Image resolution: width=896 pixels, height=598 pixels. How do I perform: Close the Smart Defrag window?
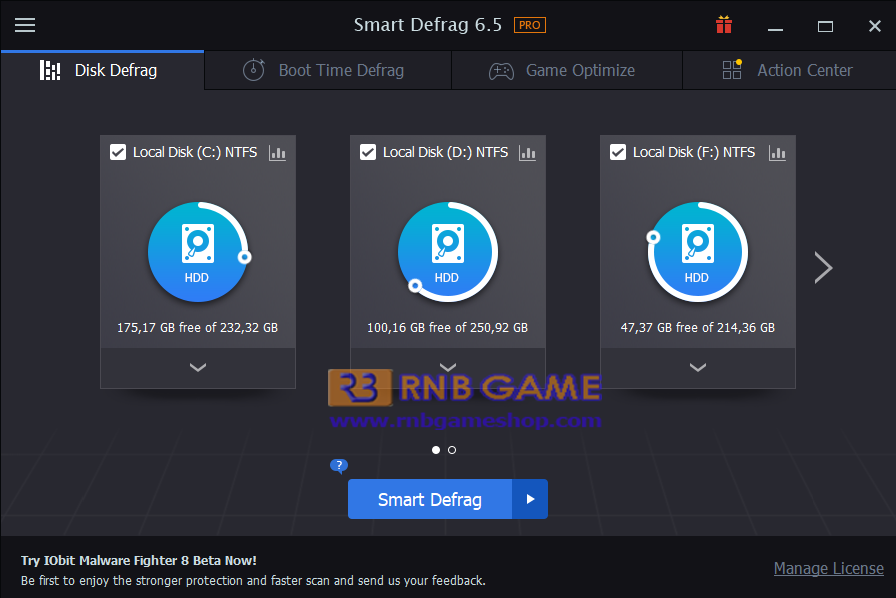875,26
